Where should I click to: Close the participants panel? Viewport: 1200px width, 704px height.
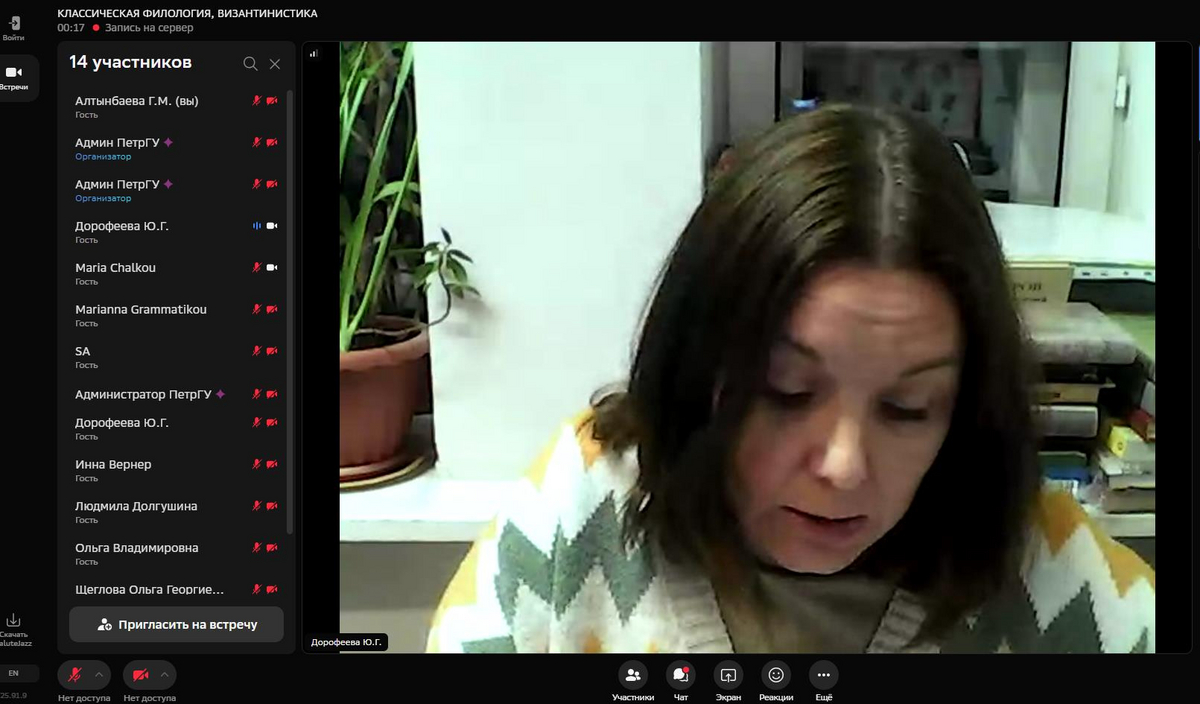pyautogui.click(x=275, y=63)
